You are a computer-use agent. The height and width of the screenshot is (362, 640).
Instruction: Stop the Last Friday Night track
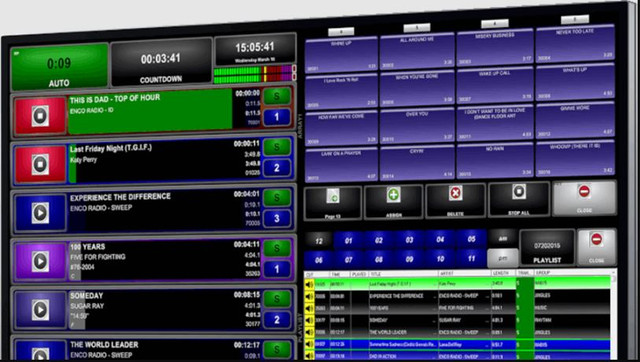[40, 164]
